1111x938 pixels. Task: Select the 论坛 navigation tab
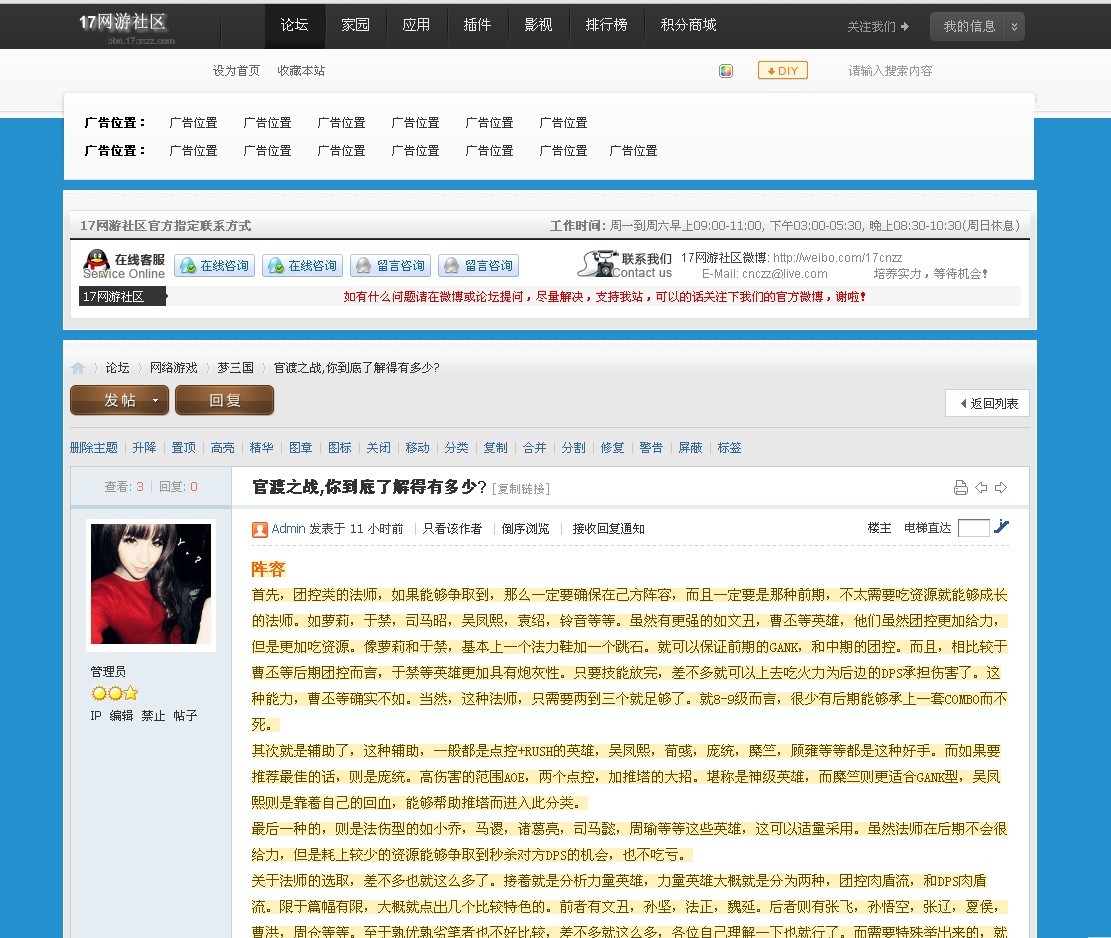pyautogui.click(x=295, y=26)
